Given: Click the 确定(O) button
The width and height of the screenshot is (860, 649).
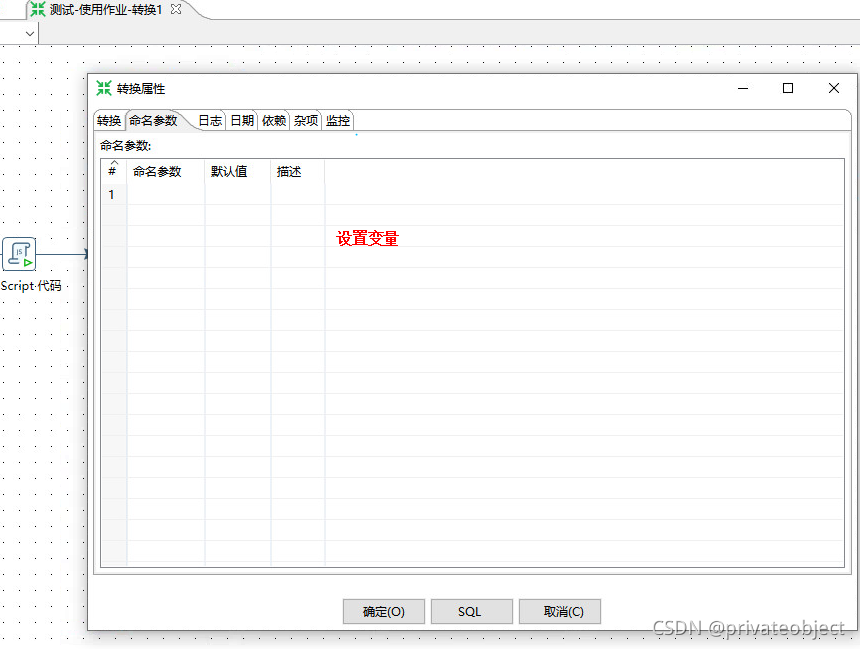Looking at the screenshot, I should (383, 611).
